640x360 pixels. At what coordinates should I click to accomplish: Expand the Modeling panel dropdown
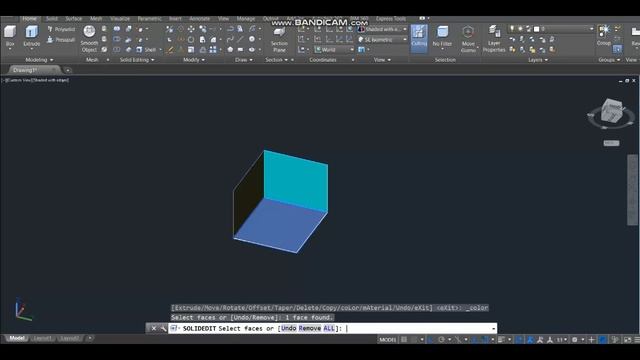[39, 60]
